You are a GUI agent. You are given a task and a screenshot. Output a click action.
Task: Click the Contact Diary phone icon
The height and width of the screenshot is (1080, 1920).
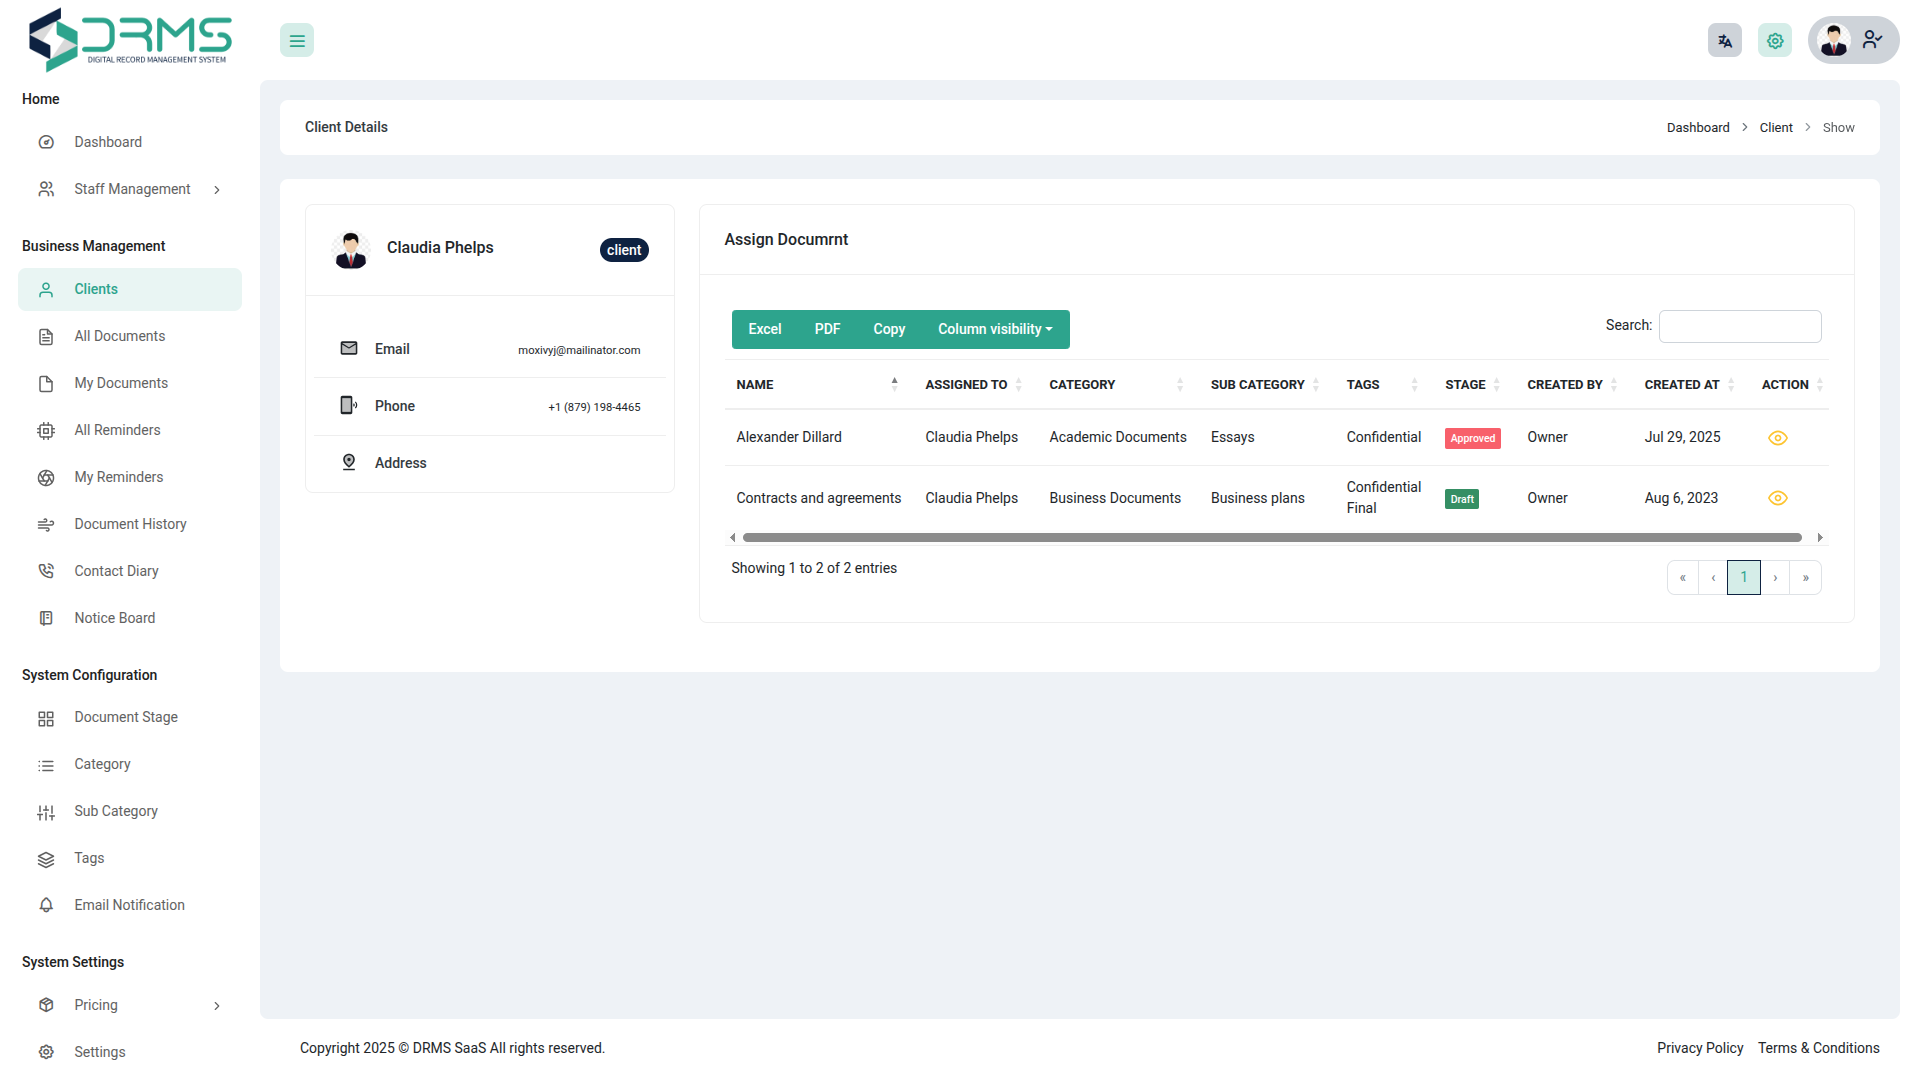pos(46,571)
